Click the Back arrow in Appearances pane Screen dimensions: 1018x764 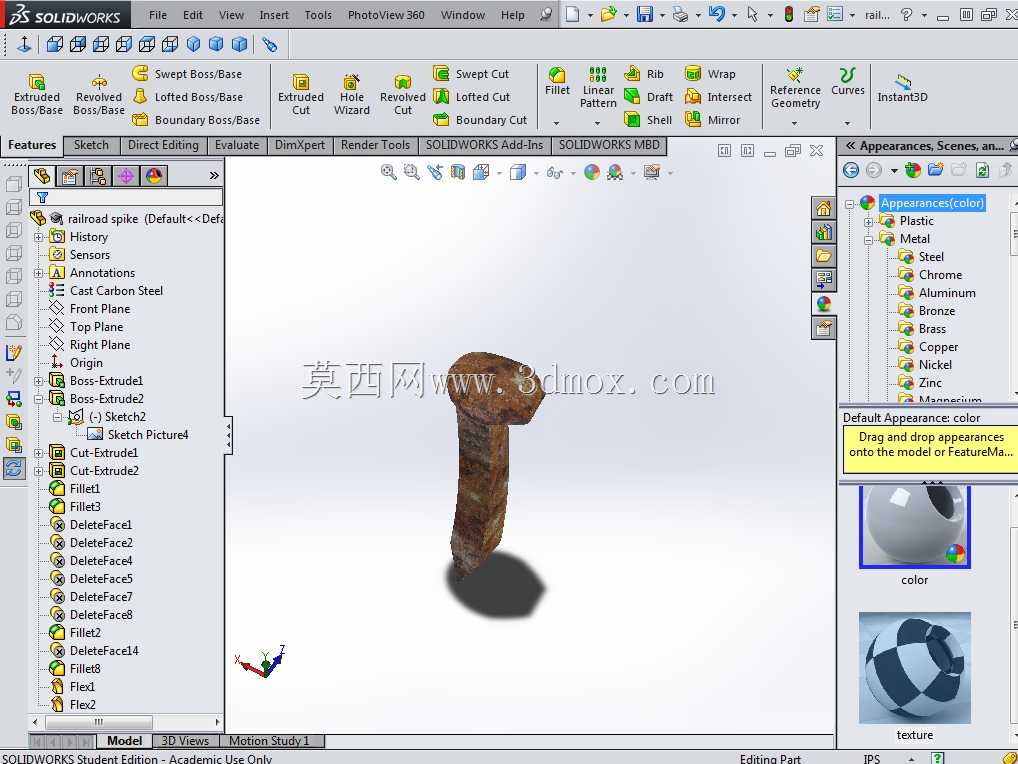coord(850,170)
